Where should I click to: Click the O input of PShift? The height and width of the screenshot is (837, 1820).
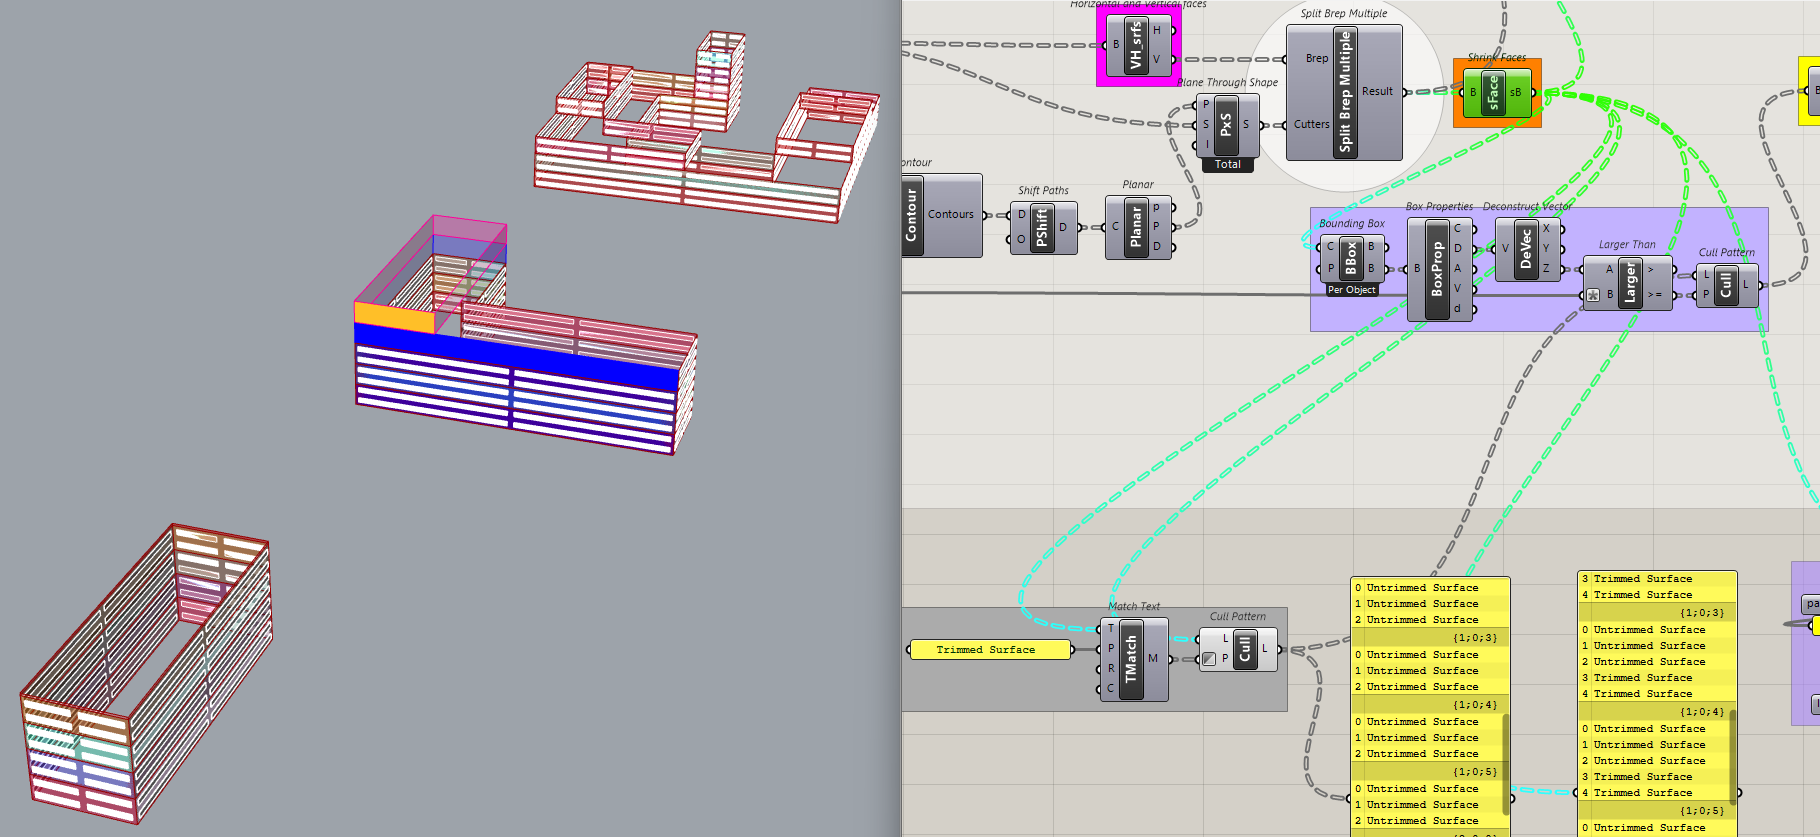pos(1021,240)
